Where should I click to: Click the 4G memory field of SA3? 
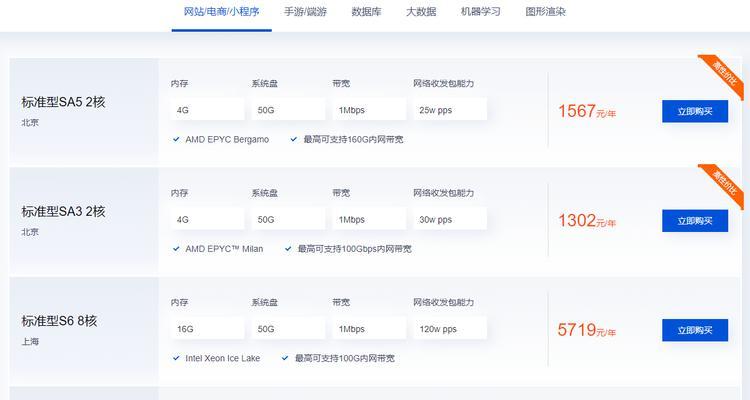[x=208, y=219]
